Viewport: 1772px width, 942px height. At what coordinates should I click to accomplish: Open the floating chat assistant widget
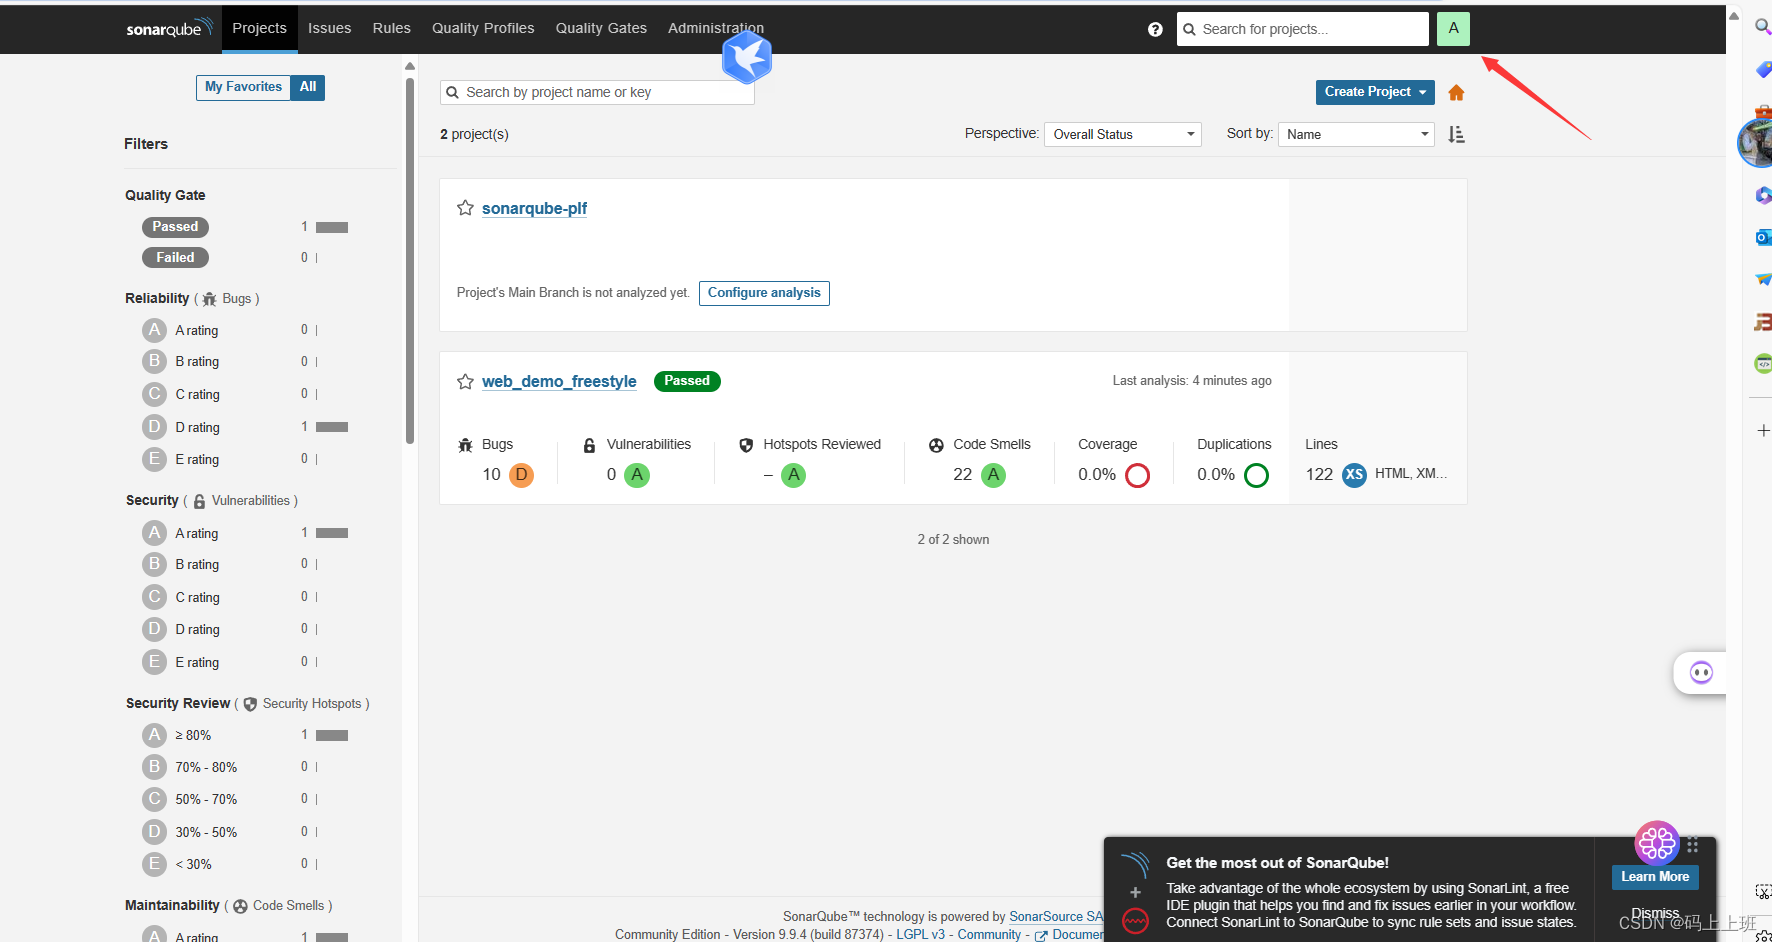pyautogui.click(x=1701, y=673)
